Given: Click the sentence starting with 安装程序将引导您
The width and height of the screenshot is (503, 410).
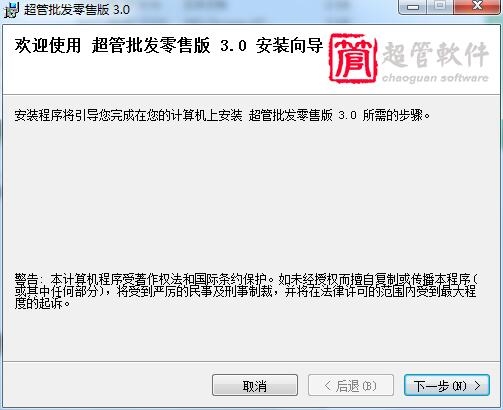Looking at the screenshot, I should click(x=222, y=116).
